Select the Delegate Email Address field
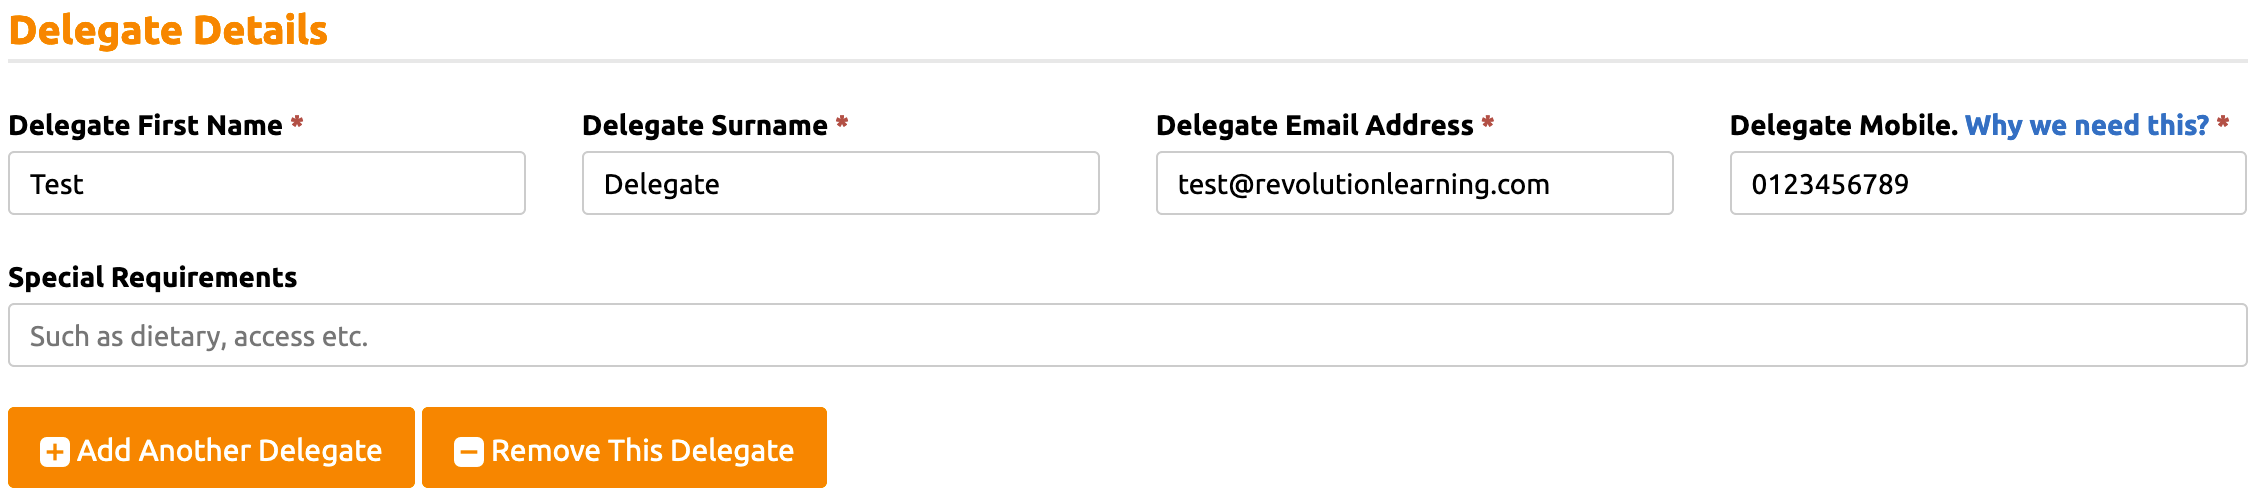 point(1414,184)
